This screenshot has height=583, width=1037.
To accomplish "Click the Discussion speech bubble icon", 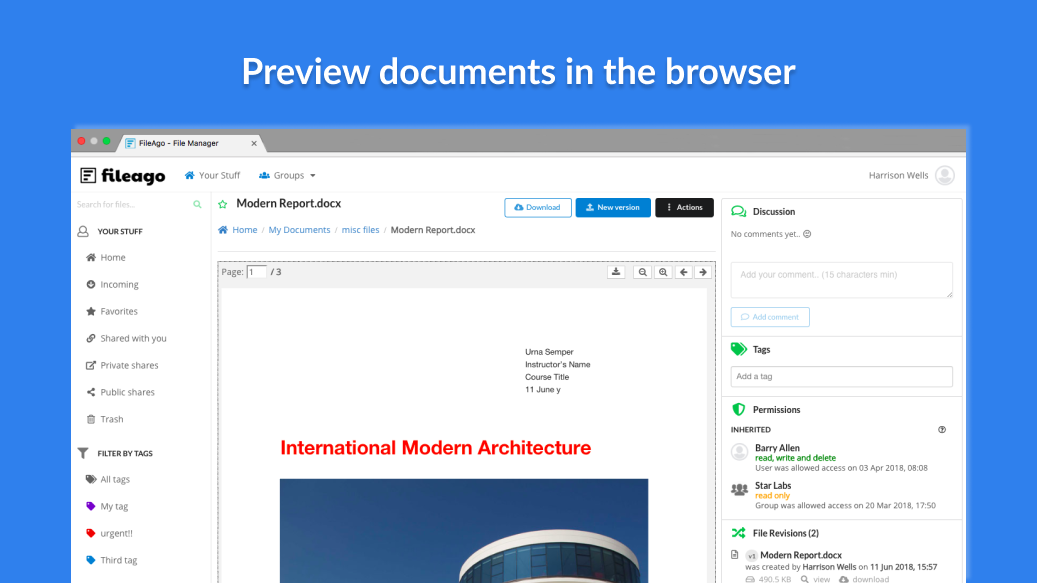I will [x=739, y=212].
